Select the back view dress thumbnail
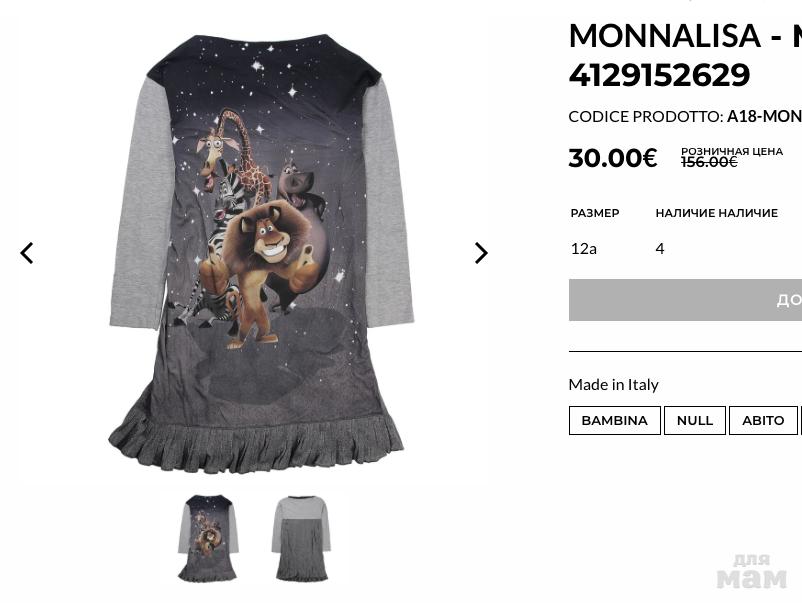The image size is (802, 603). [302, 538]
